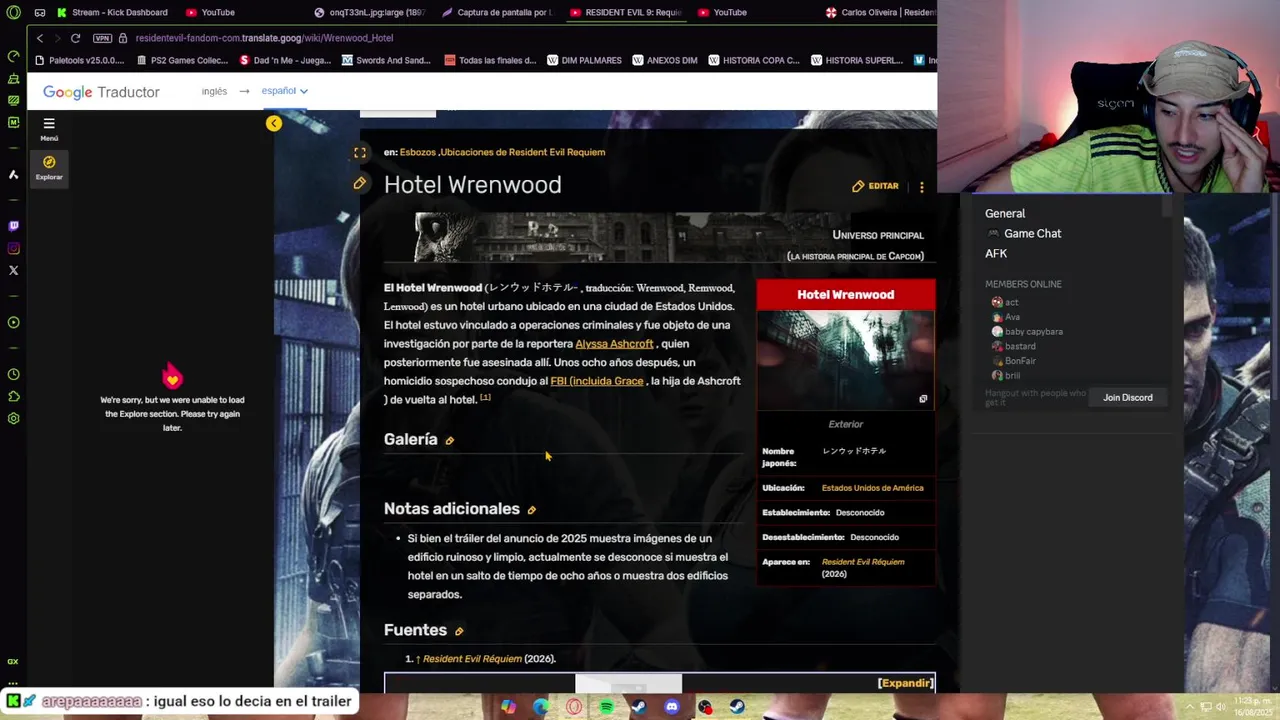Switch to Carlos Oliveira Resident tab
Viewport: 1280px width, 720px height.
(x=881, y=12)
